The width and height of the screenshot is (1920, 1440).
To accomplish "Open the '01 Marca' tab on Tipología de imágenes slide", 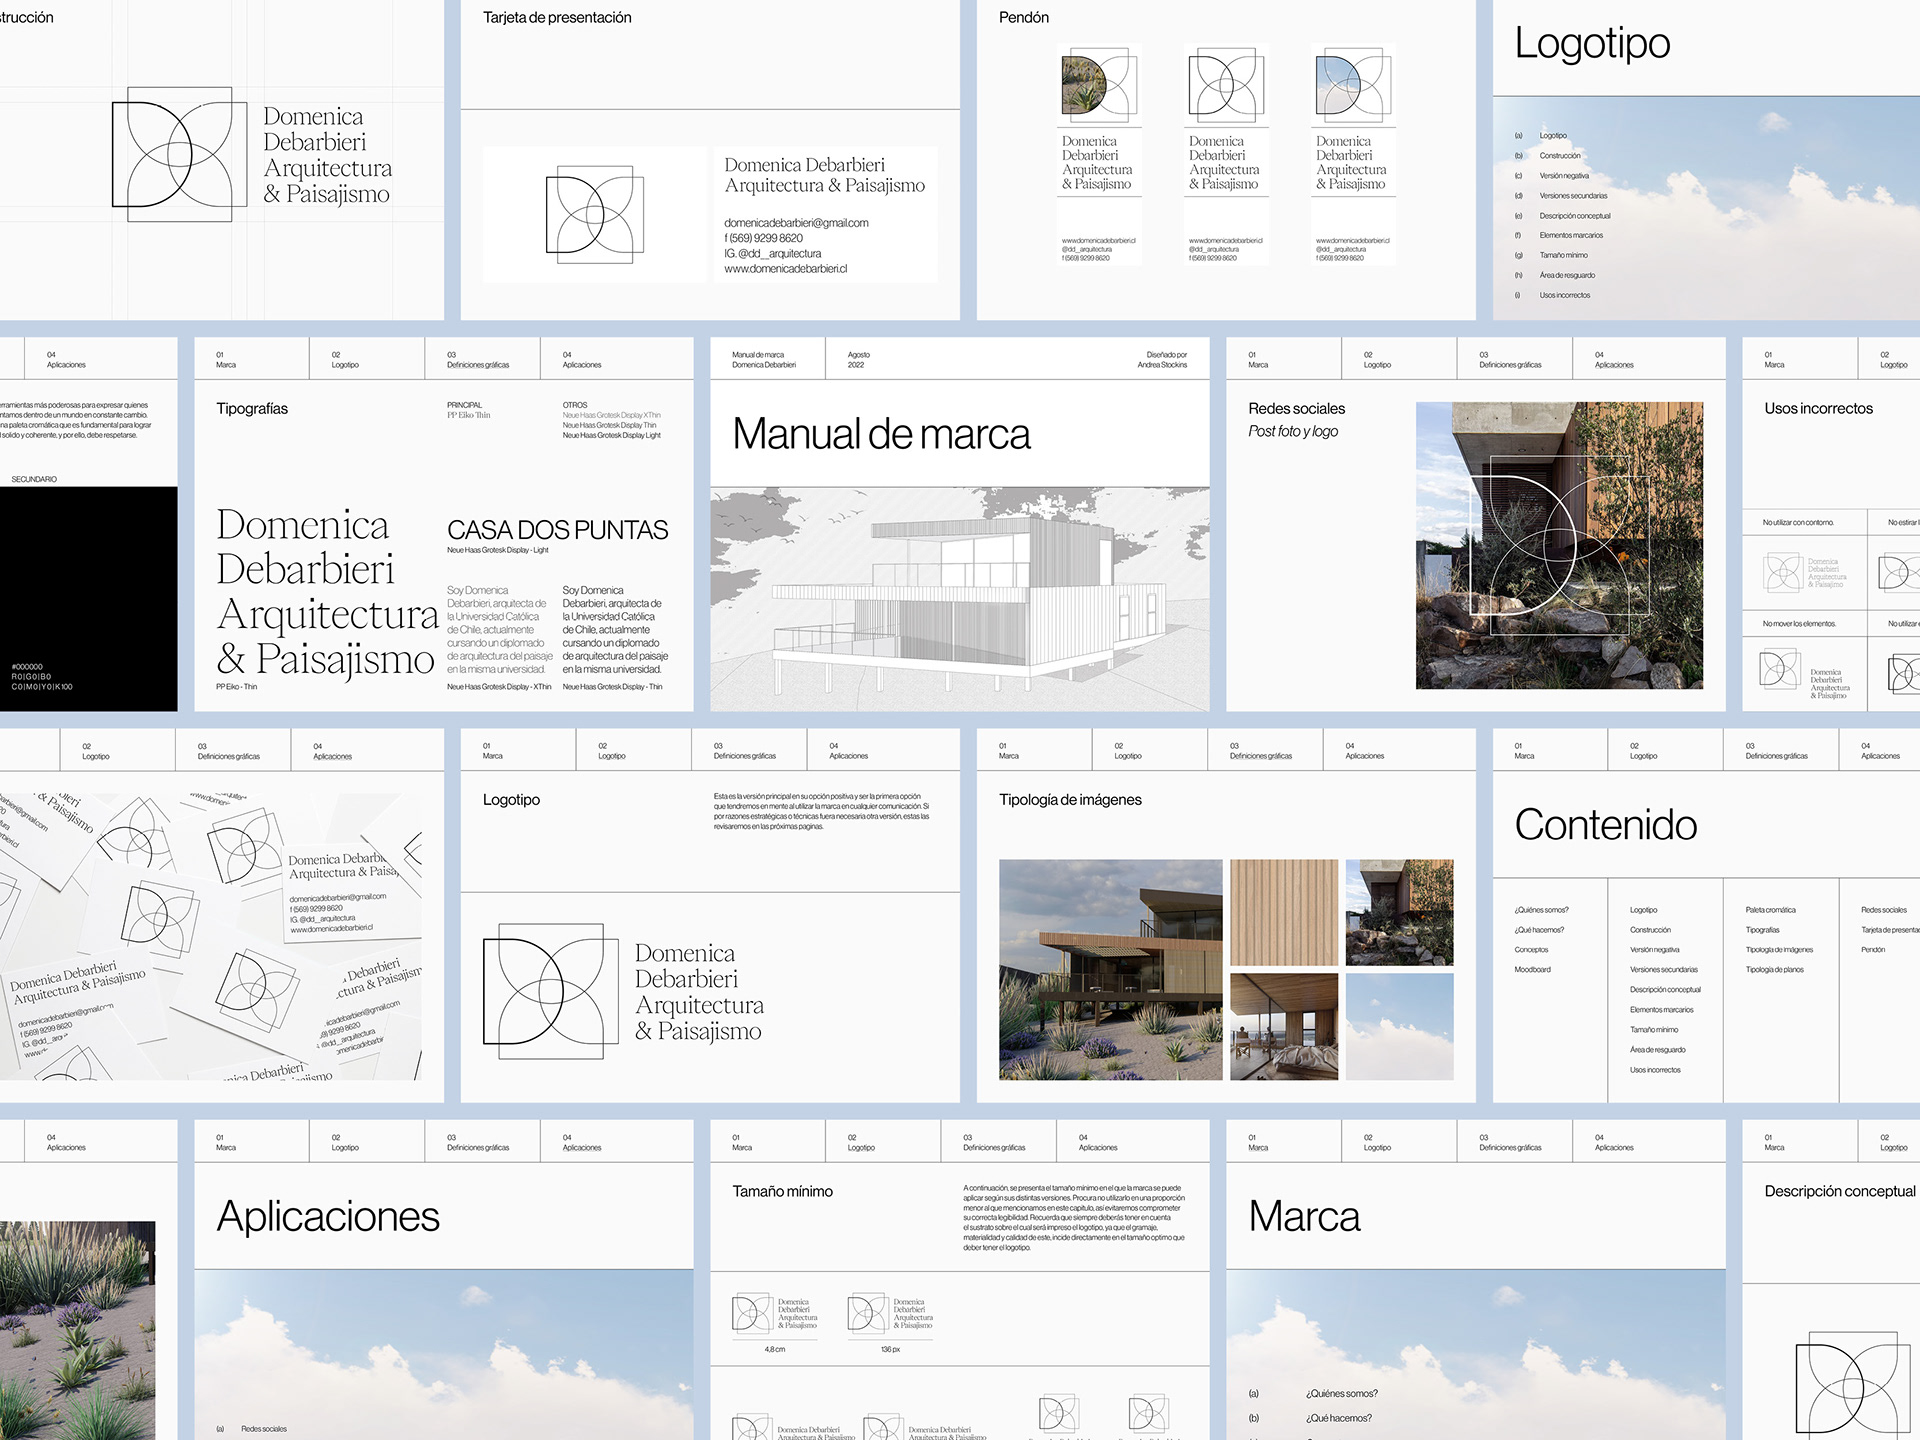I will pyautogui.click(x=1009, y=751).
